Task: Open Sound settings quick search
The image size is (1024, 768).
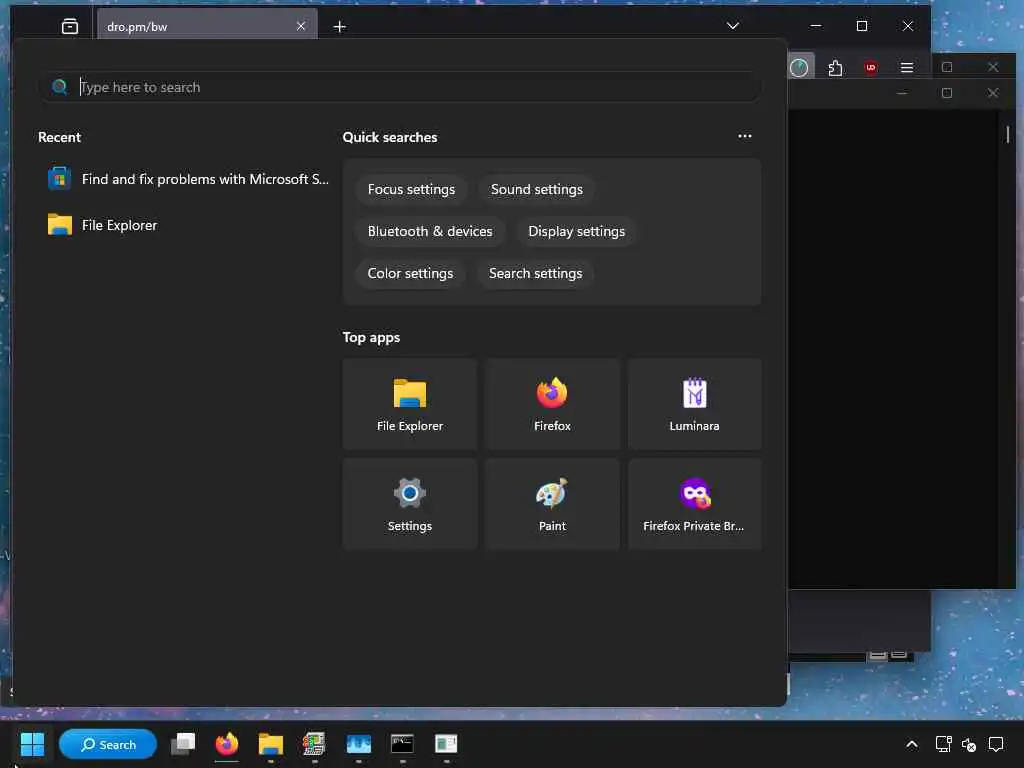Action: pyautogui.click(x=537, y=189)
